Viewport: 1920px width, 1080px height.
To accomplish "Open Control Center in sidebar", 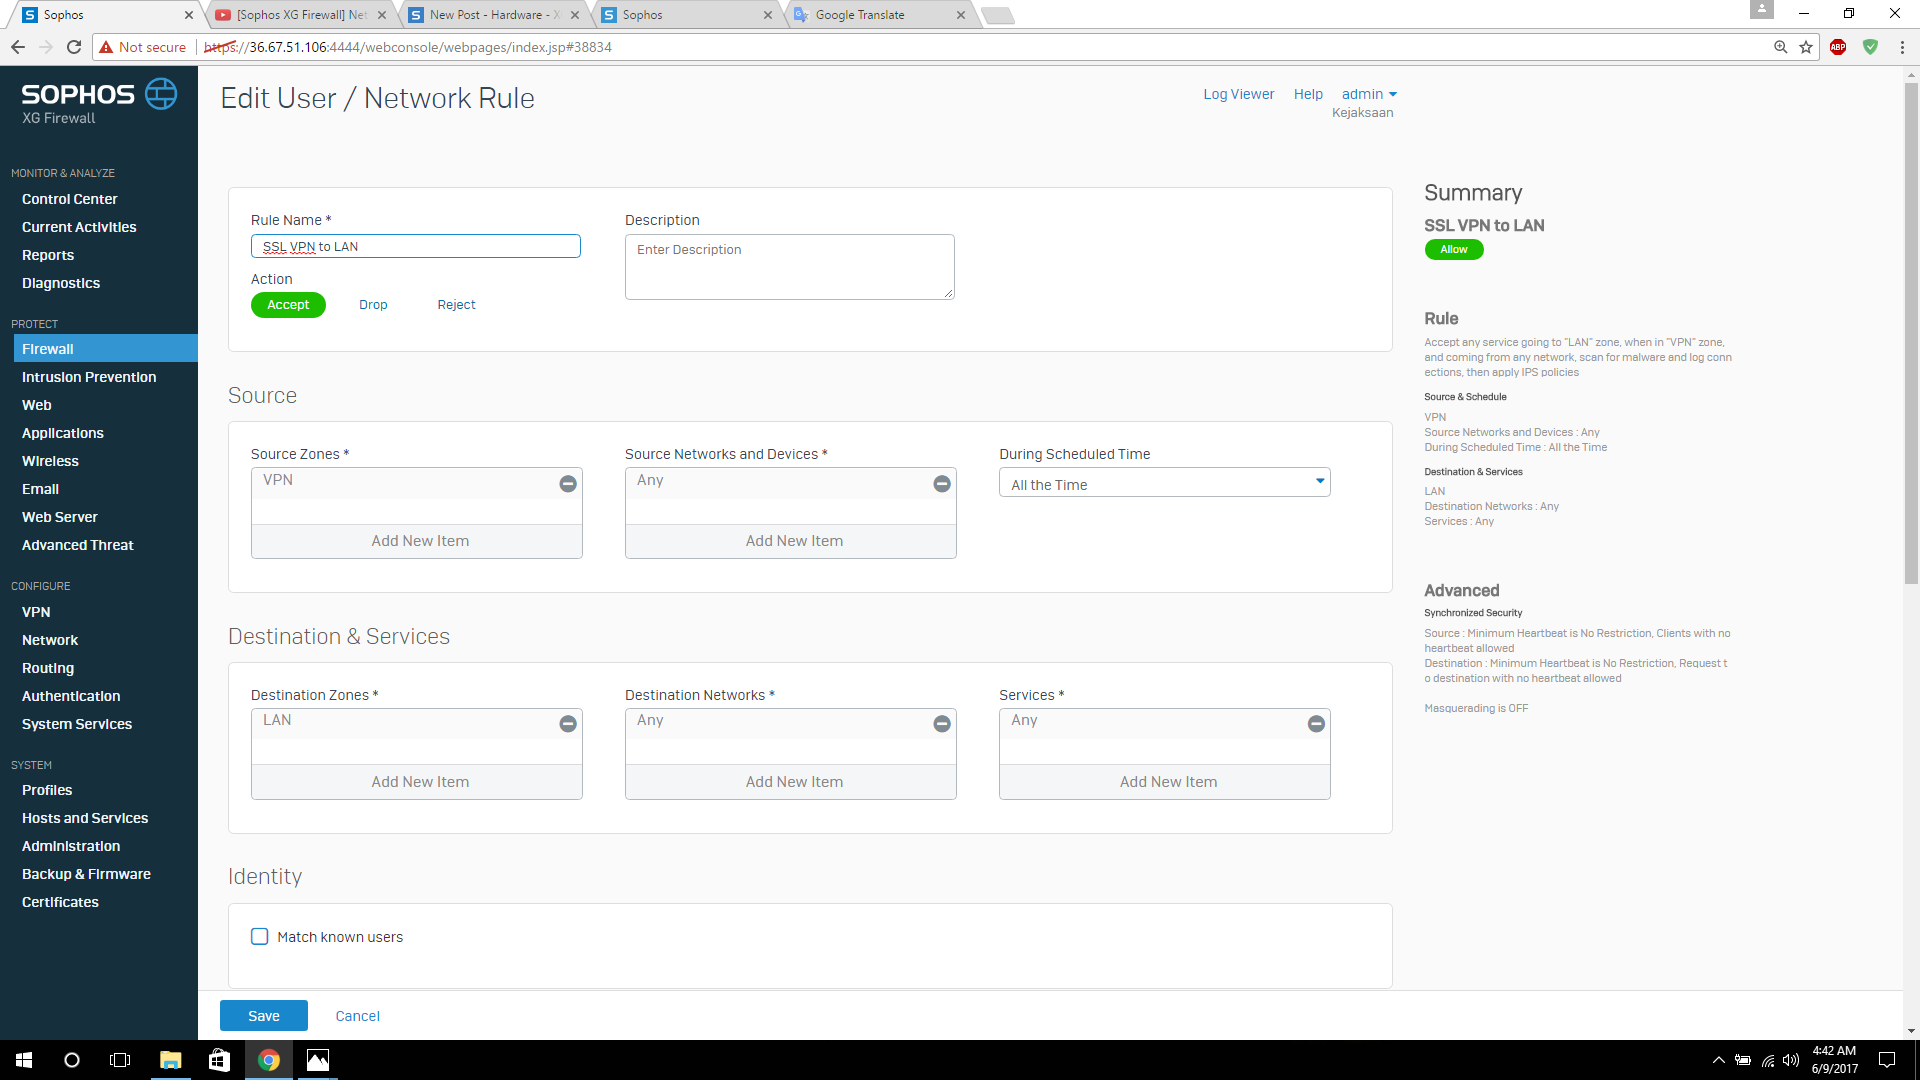I will [x=70, y=199].
